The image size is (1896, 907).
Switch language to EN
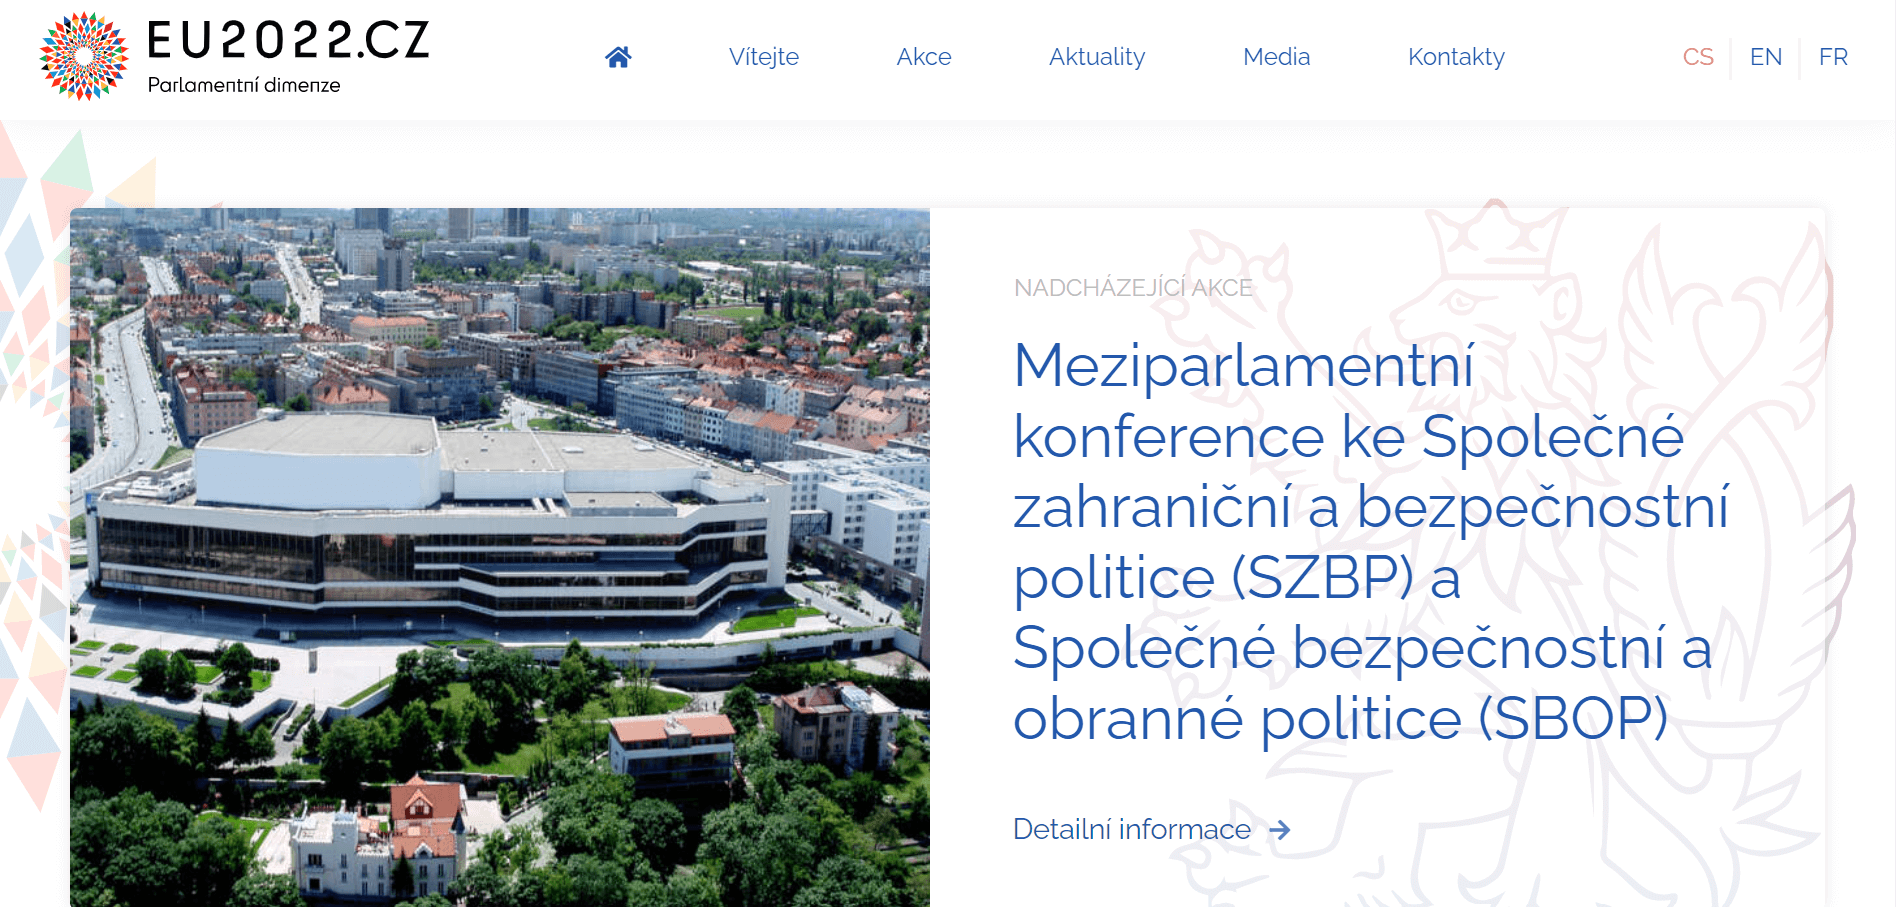tap(1766, 57)
